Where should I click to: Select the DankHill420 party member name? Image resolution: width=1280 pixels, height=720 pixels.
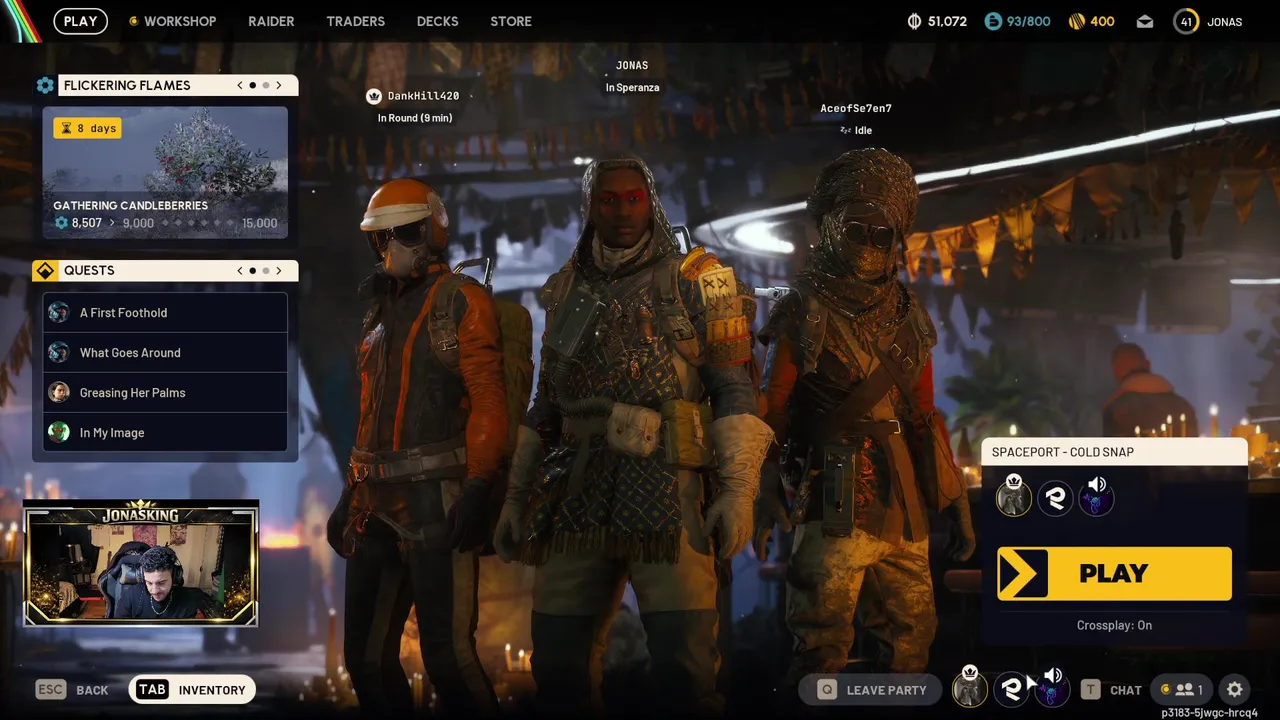pyautogui.click(x=423, y=96)
